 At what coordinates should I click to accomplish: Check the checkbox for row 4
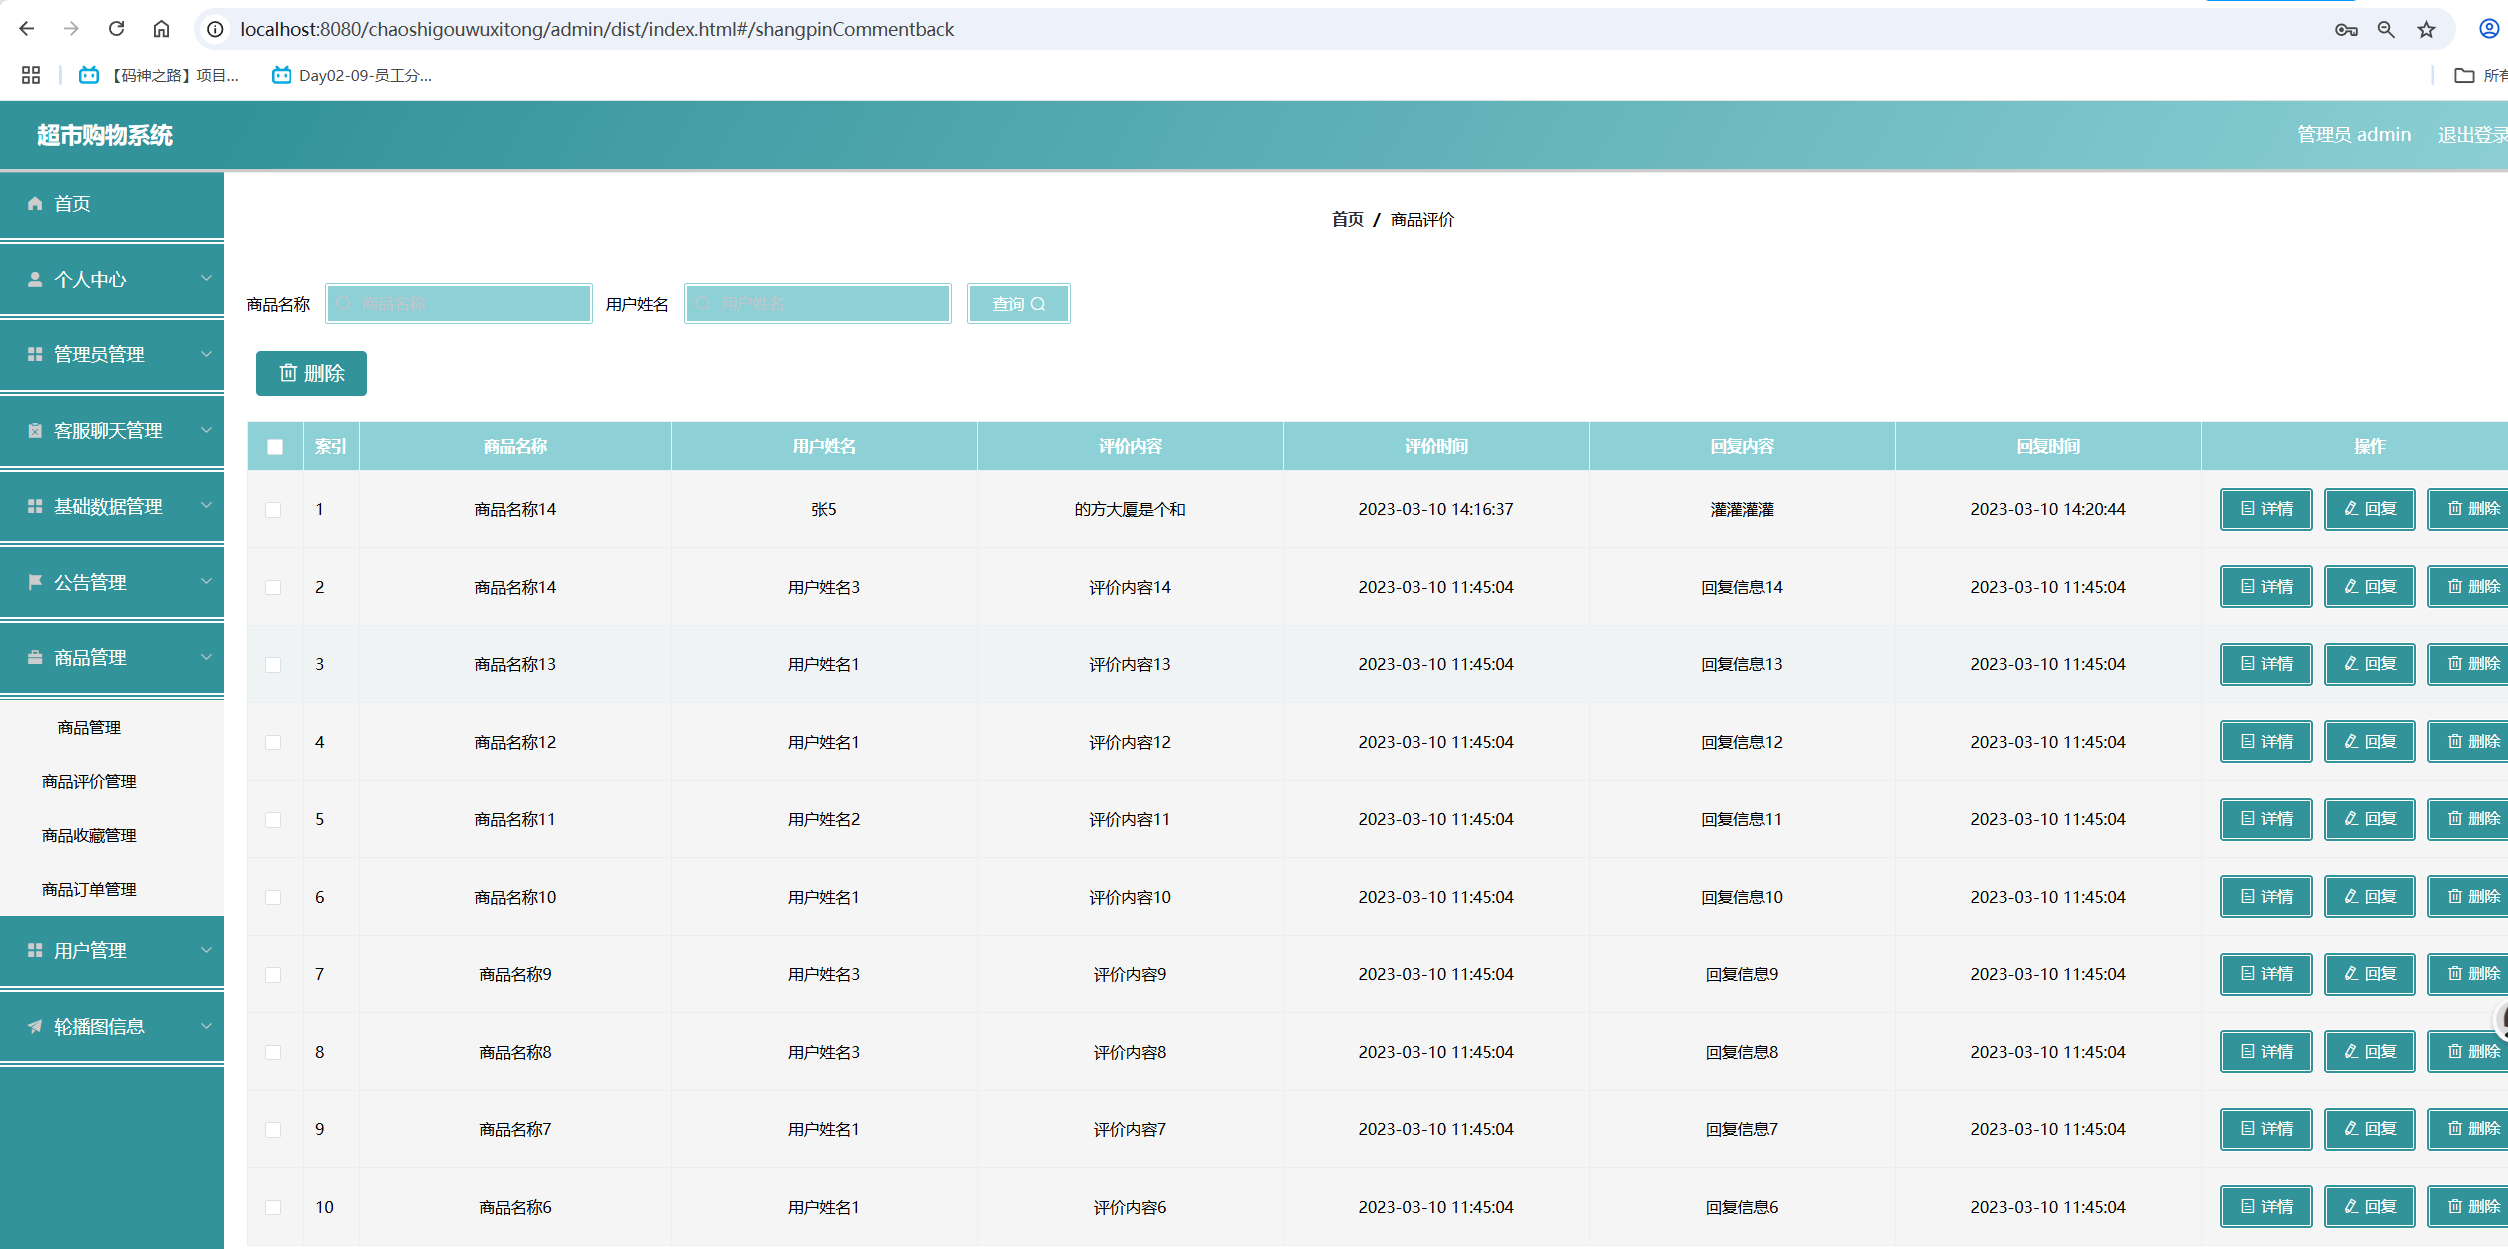273,742
